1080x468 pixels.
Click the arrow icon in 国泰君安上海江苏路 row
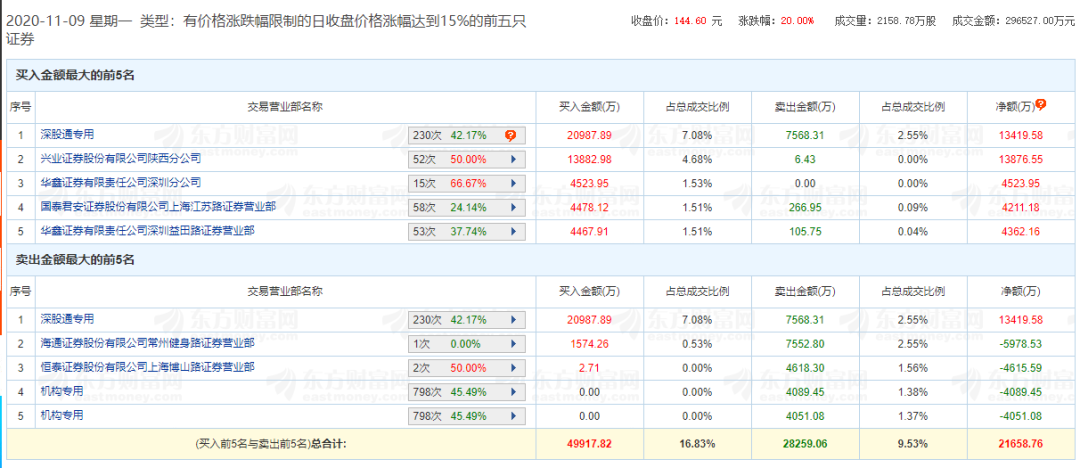click(513, 208)
